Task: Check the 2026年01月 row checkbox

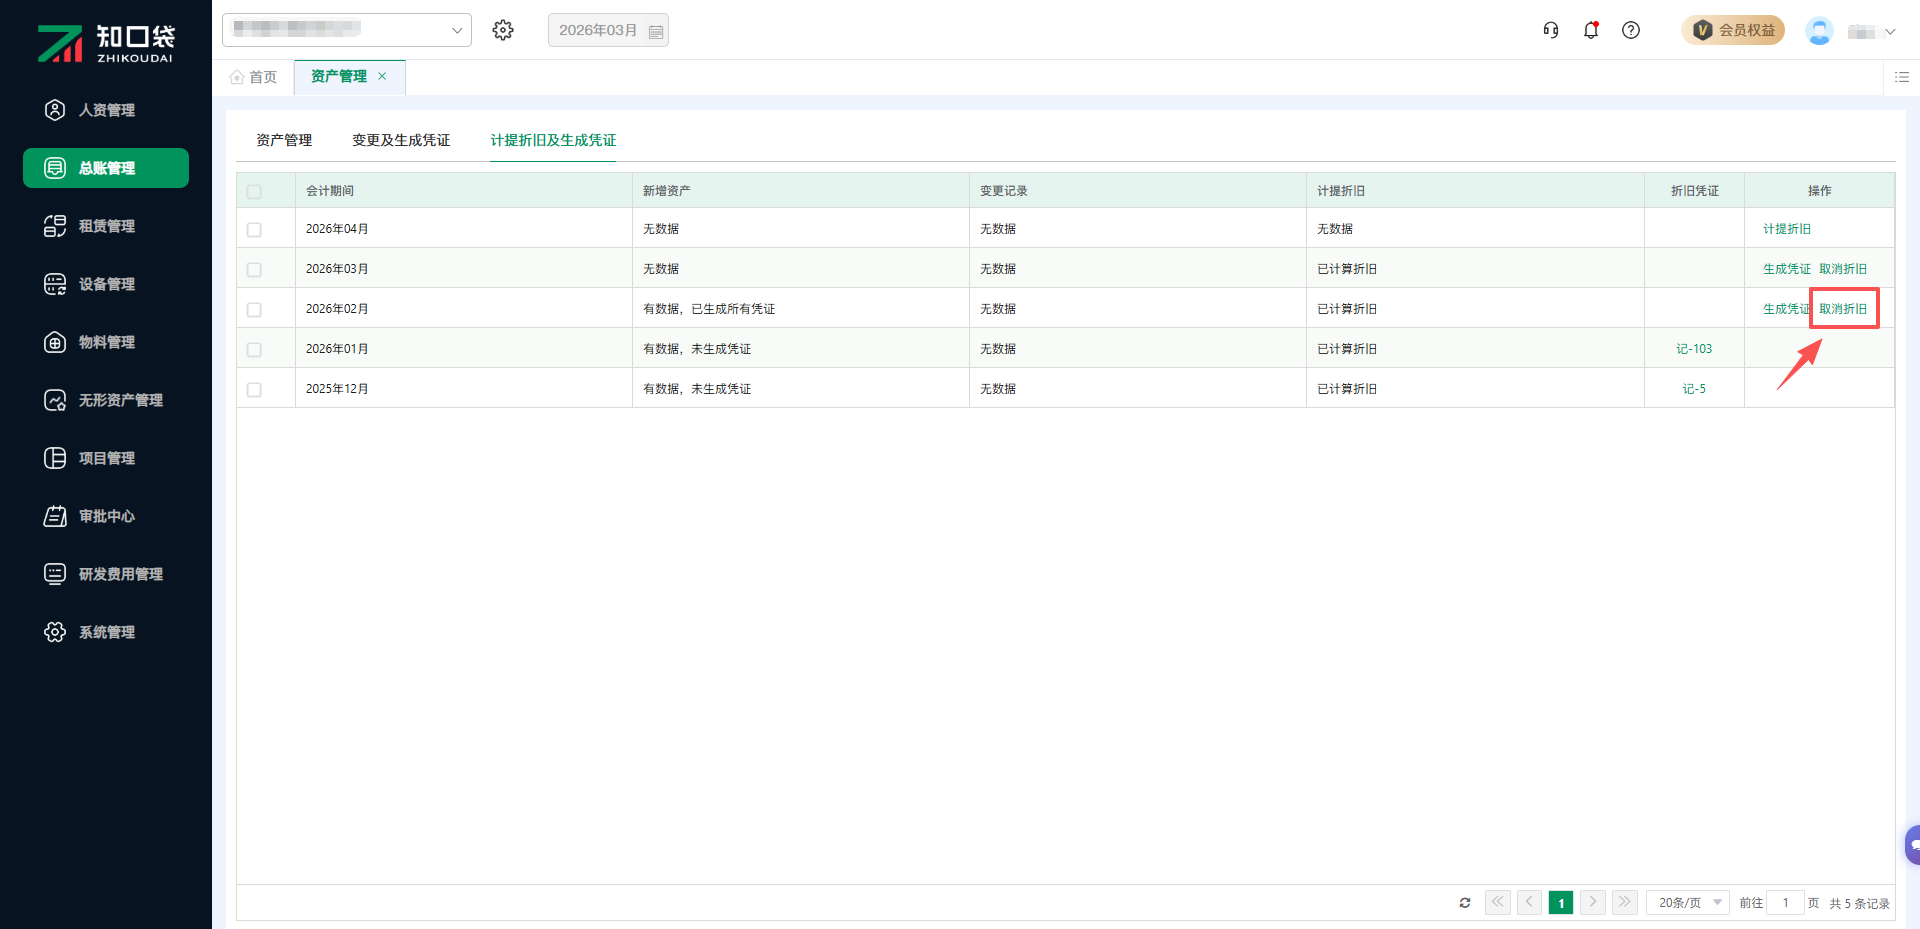Action: coord(254,350)
